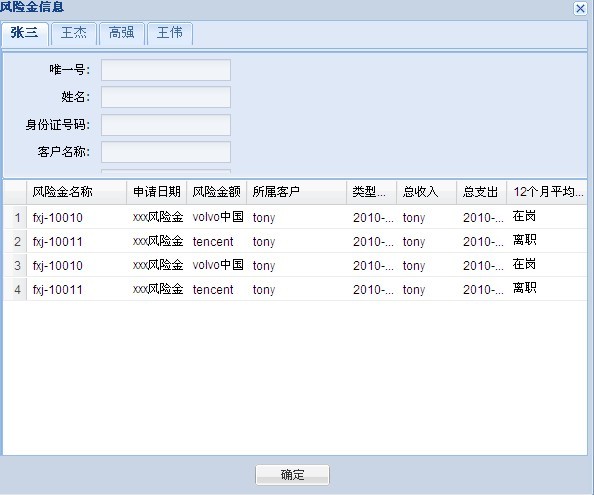Select row 1 fxj-10010 cell
Image resolution: width=594 pixels, height=495 pixels.
tap(58, 218)
